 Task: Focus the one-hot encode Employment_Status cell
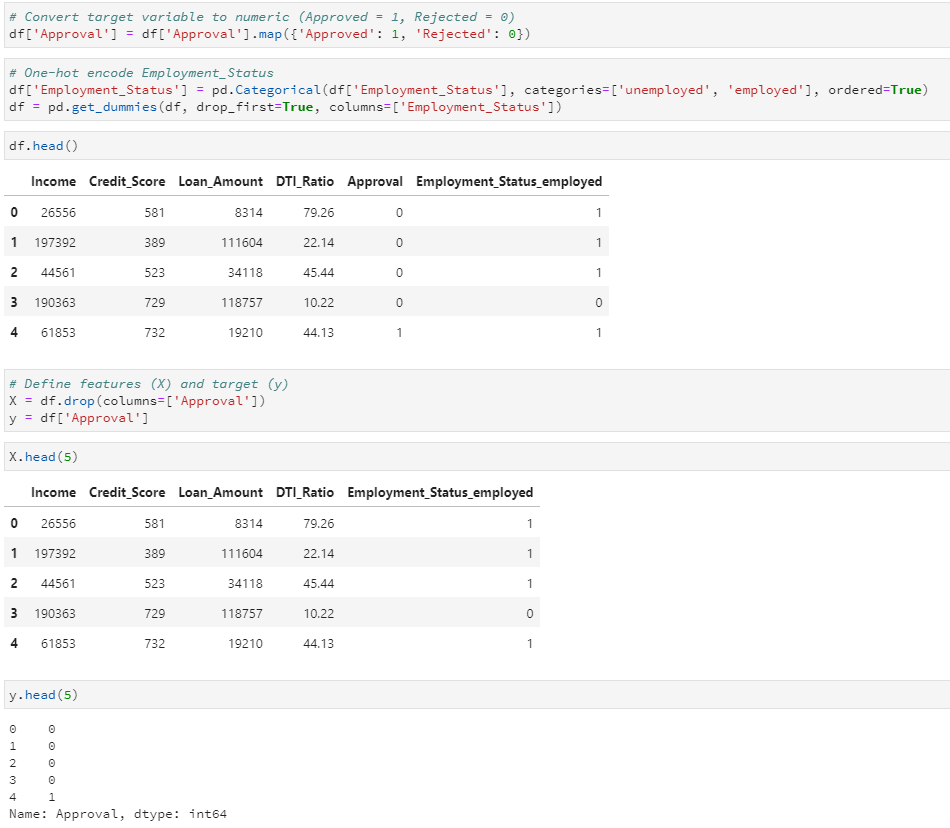pos(475,90)
